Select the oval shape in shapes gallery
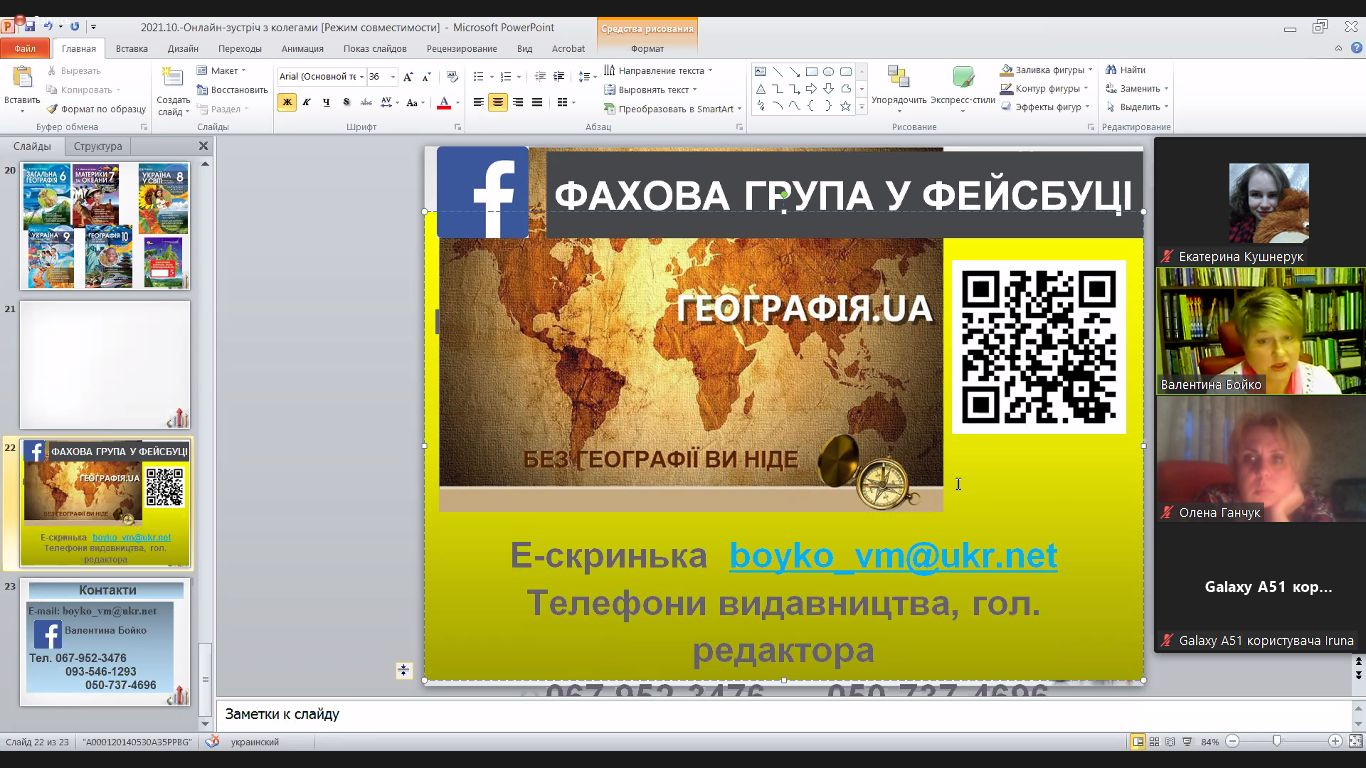 click(829, 72)
